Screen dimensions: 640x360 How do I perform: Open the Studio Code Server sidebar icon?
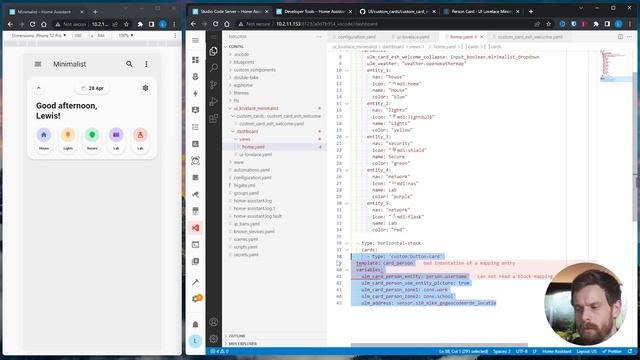[196, 228]
